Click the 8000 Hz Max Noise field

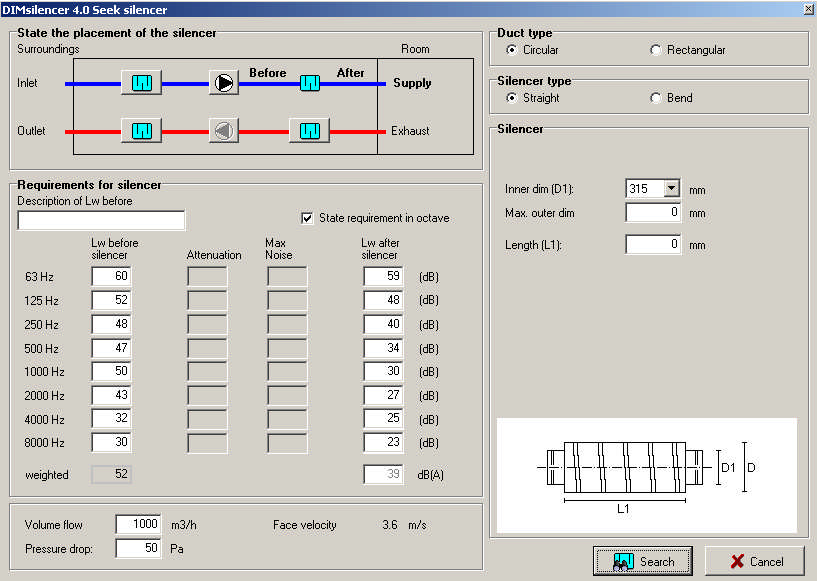click(287, 442)
